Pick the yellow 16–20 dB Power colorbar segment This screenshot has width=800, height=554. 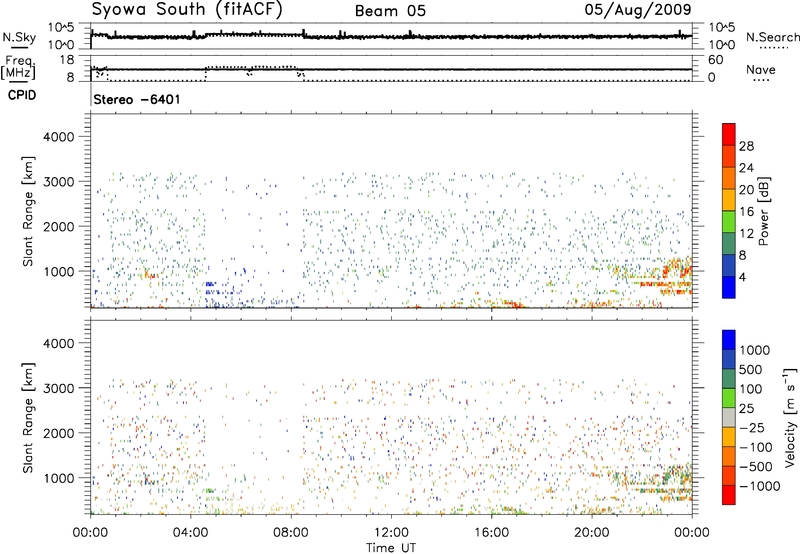click(729, 200)
